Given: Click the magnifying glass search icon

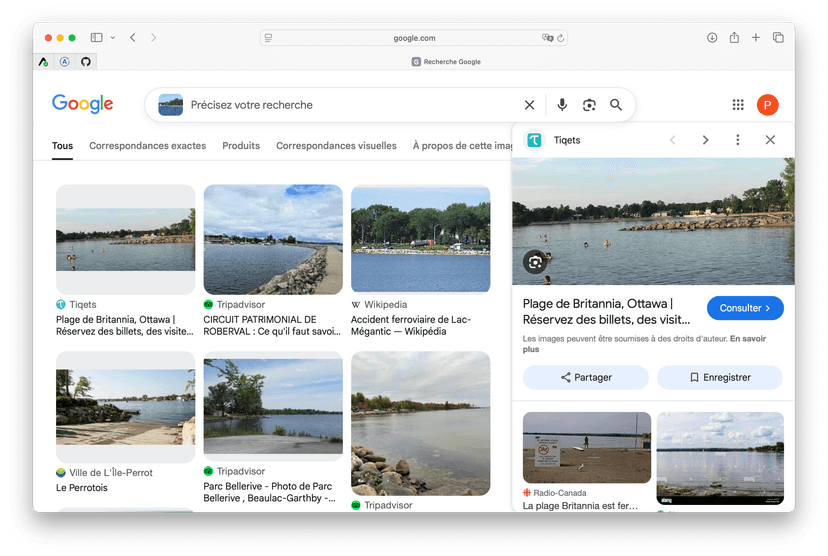Looking at the screenshot, I should pyautogui.click(x=616, y=105).
